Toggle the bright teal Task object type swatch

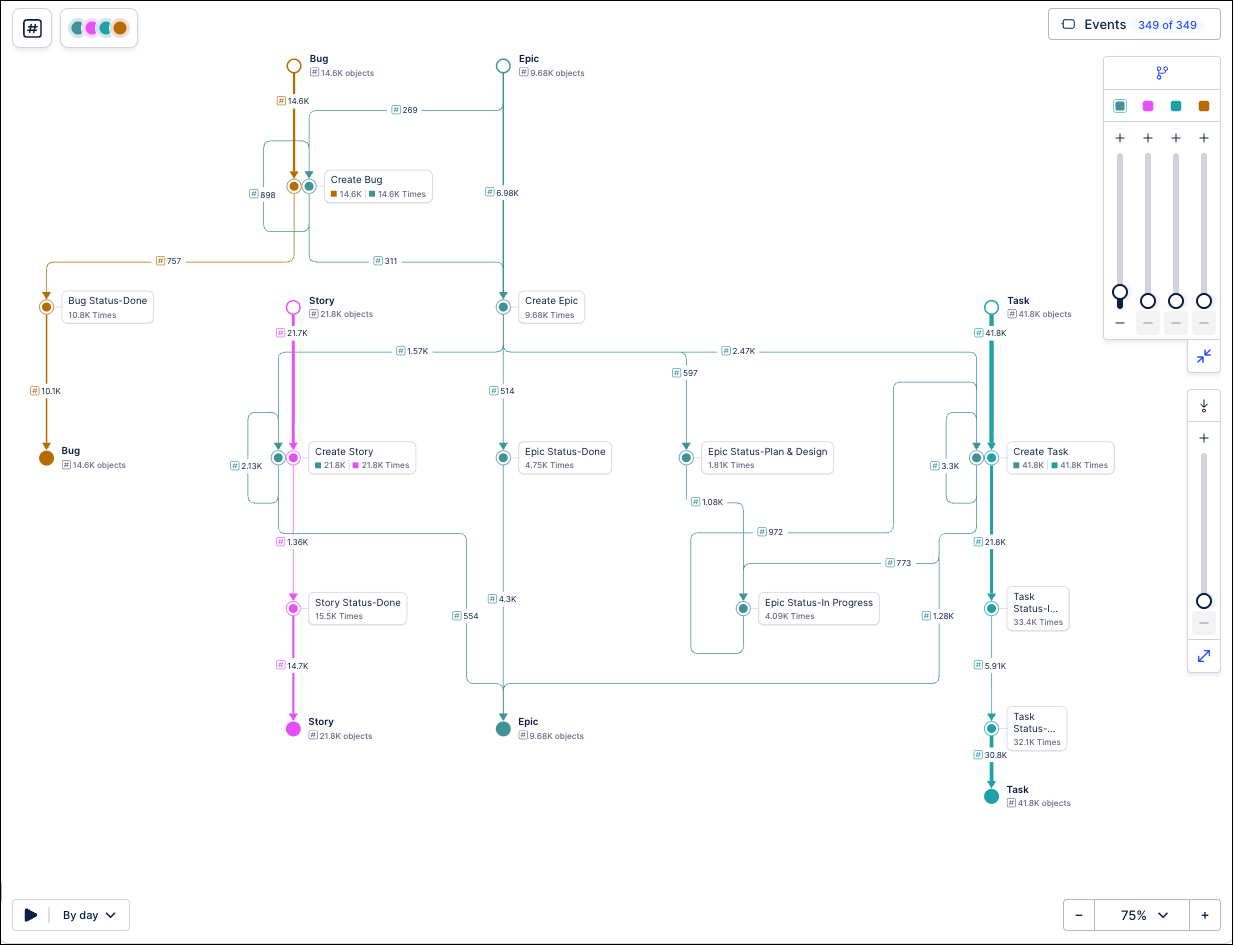(x=1176, y=106)
